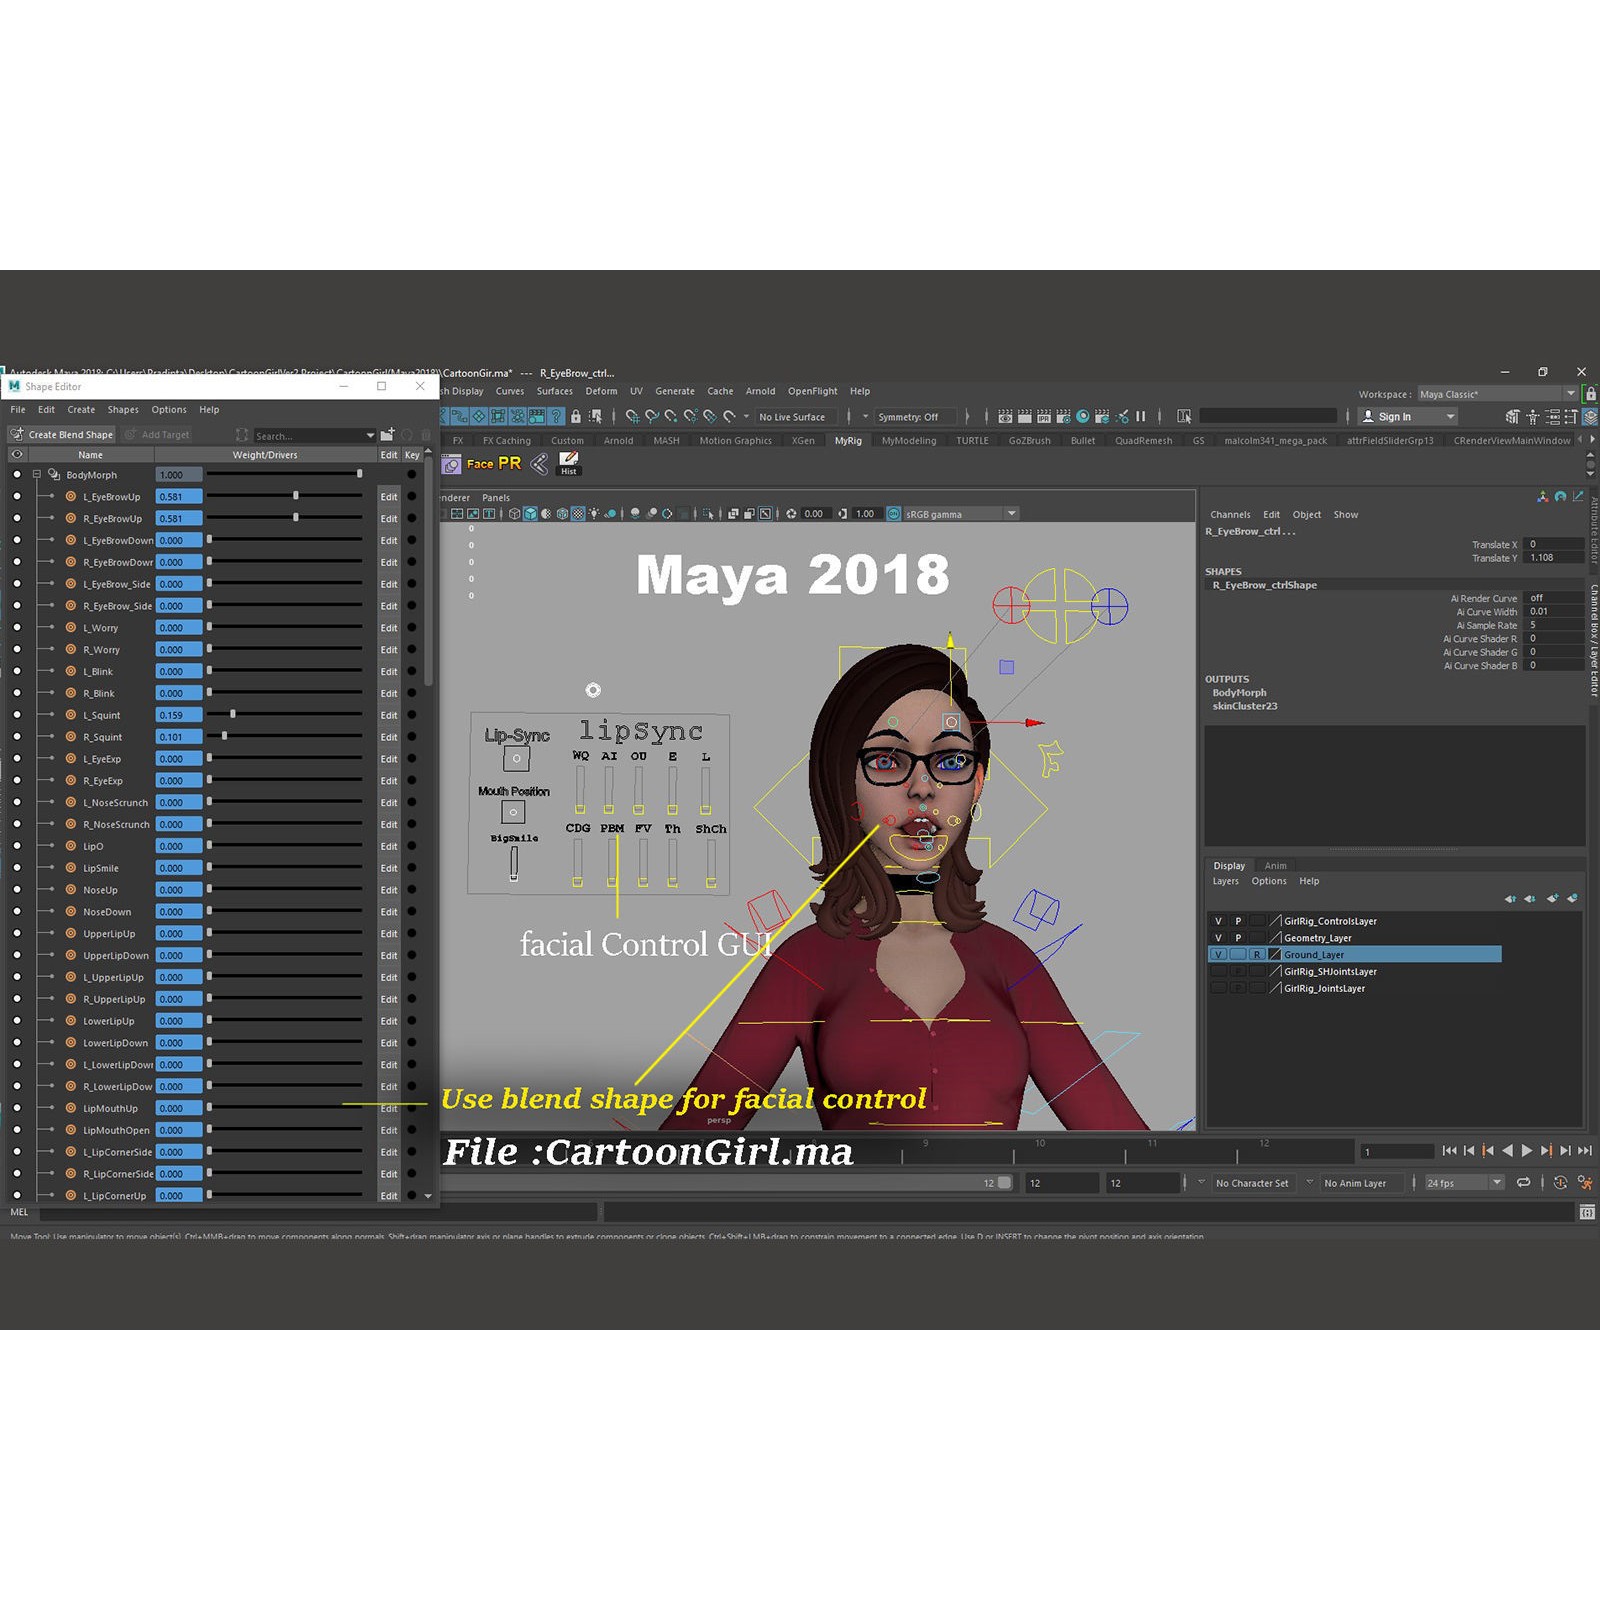Viewport: 1600px width, 1600px height.
Task: Toggle use all lights bulb icon
Action: tap(594, 514)
